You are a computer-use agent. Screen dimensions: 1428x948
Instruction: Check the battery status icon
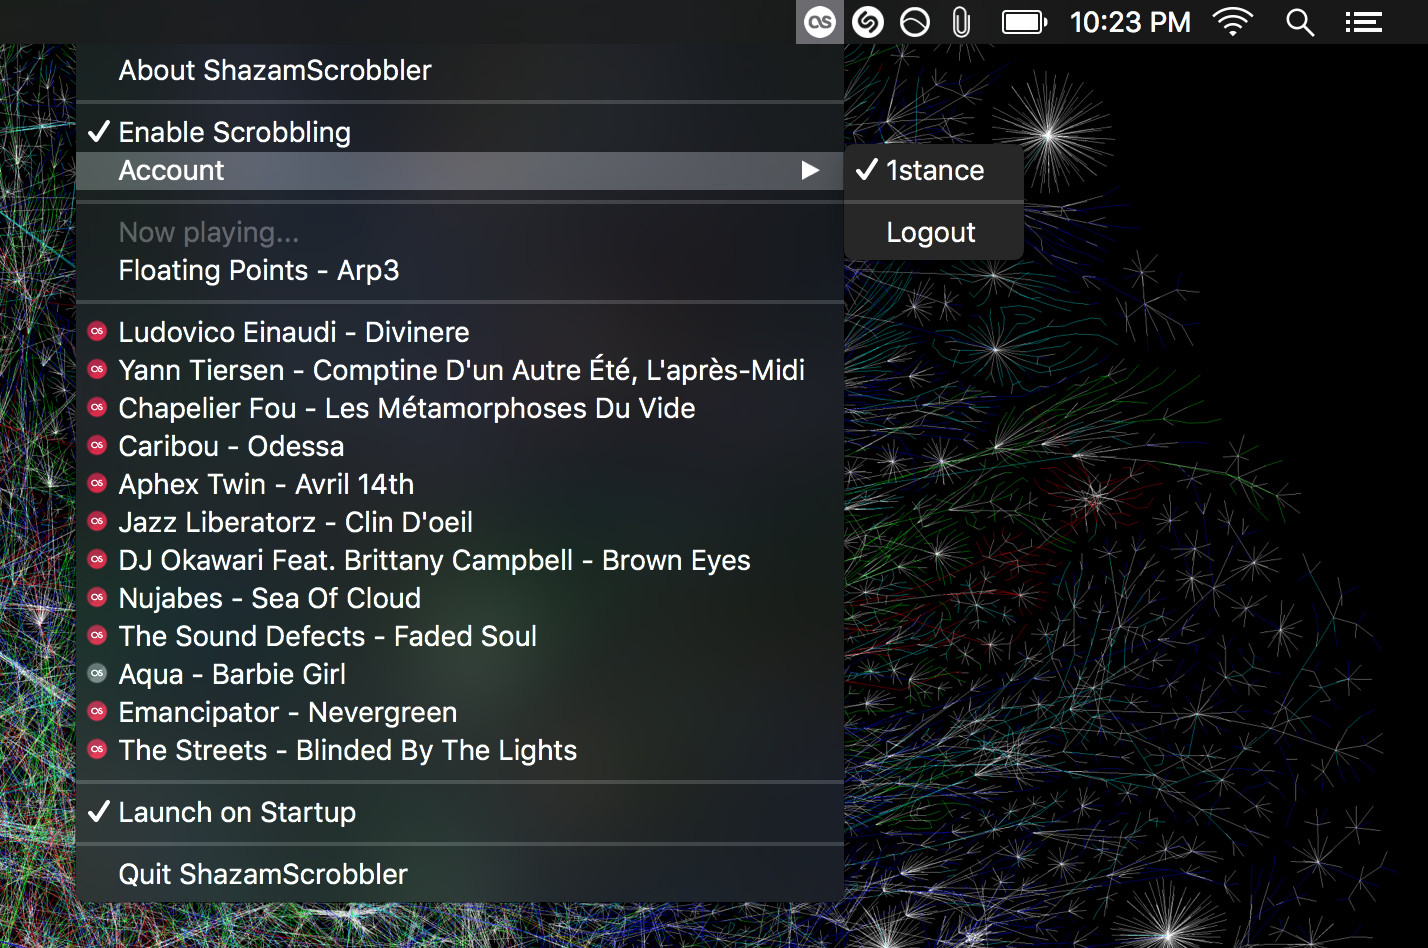(x=1025, y=22)
